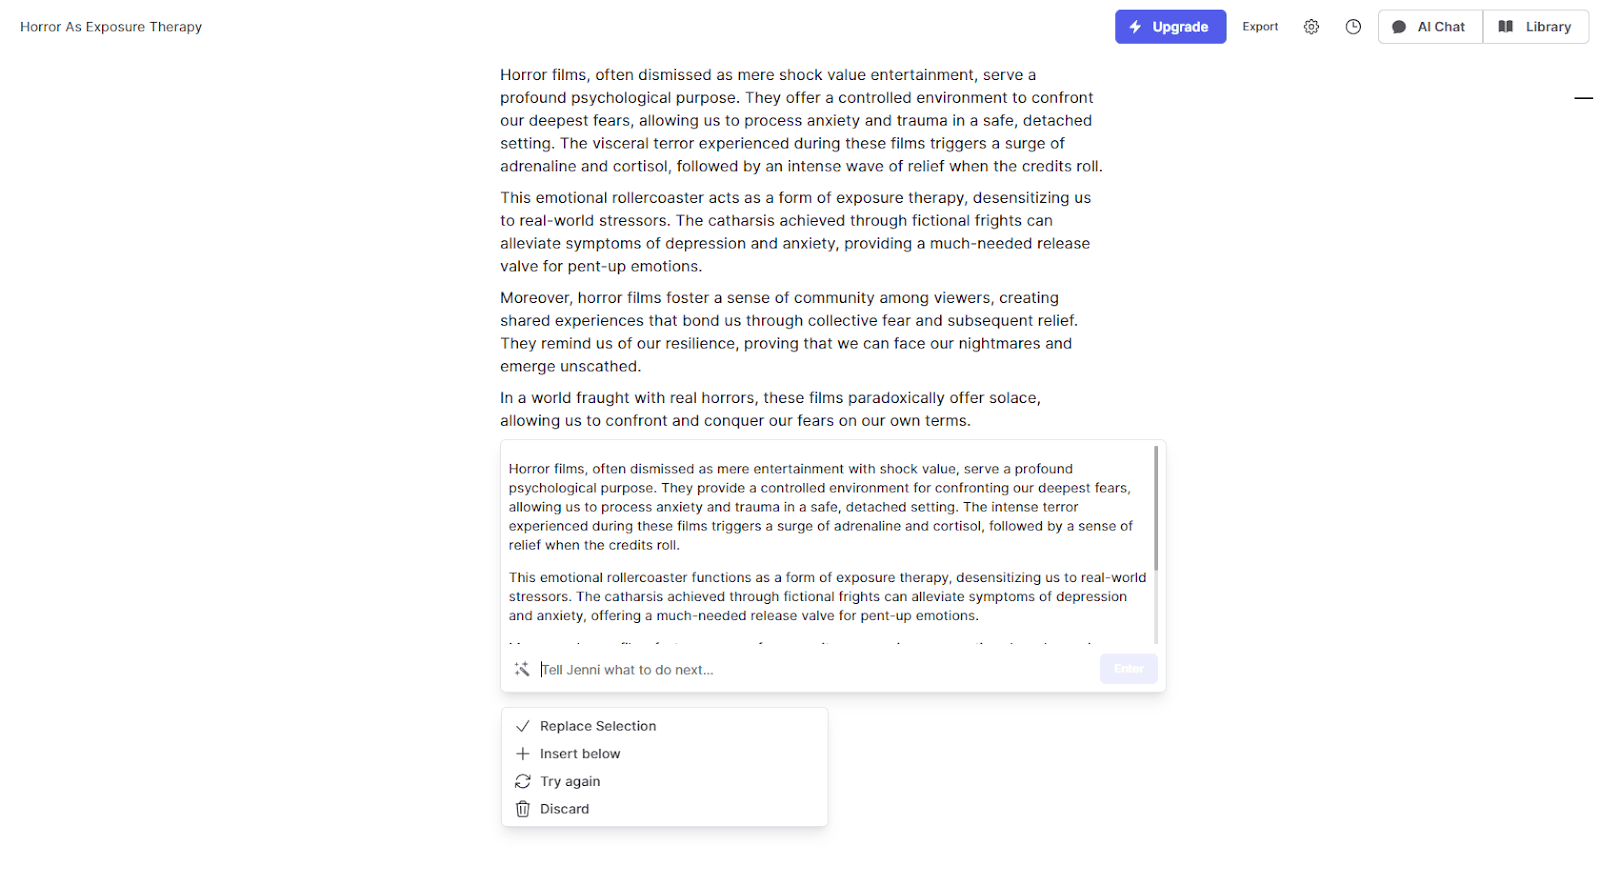This screenshot has height=886, width=1600.
Task: Click the Export link in the header
Action: (x=1260, y=27)
